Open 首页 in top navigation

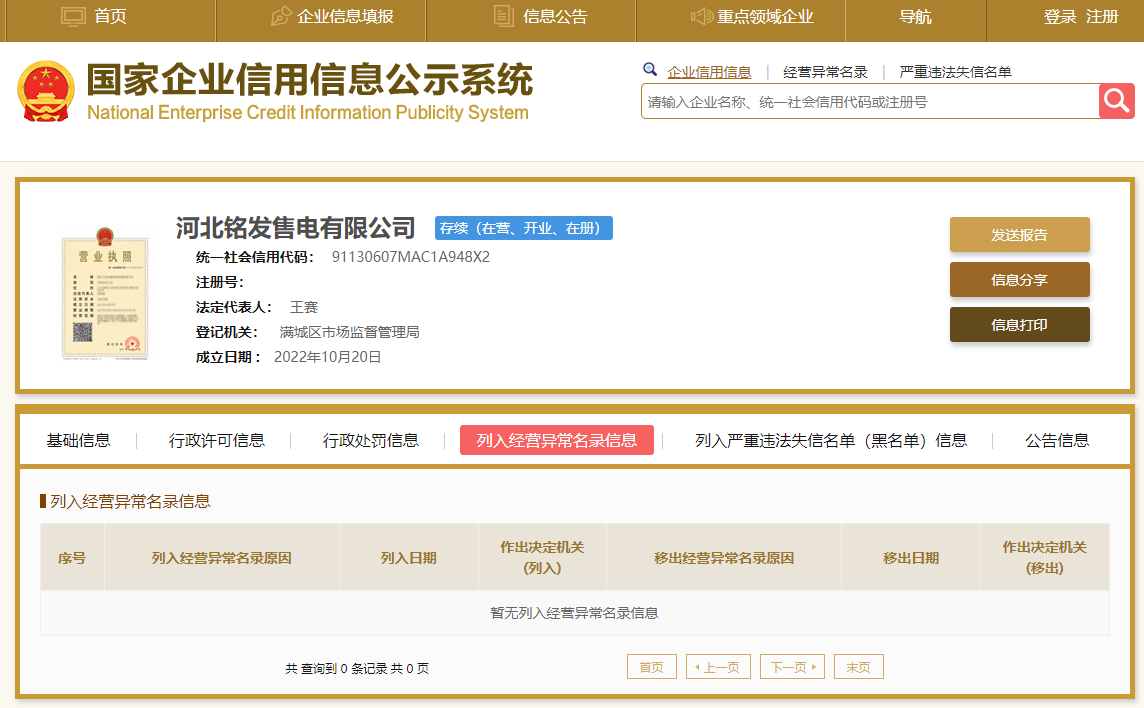[111, 17]
